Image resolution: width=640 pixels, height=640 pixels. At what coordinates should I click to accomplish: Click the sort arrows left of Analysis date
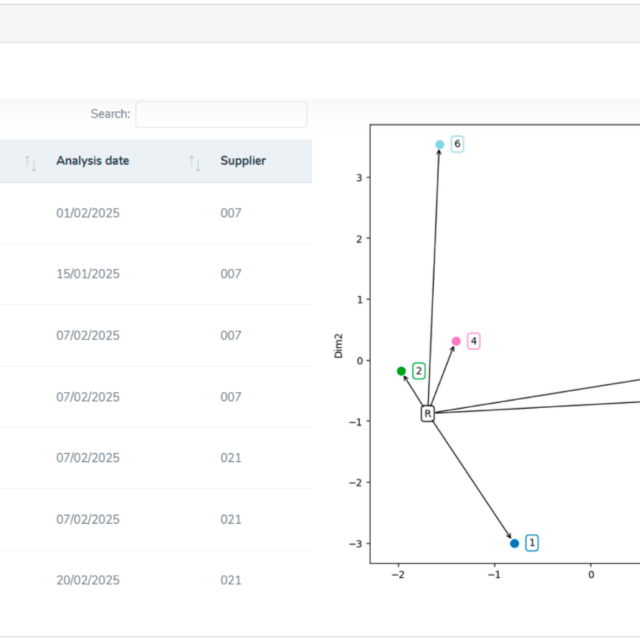click(x=30, y=162)
